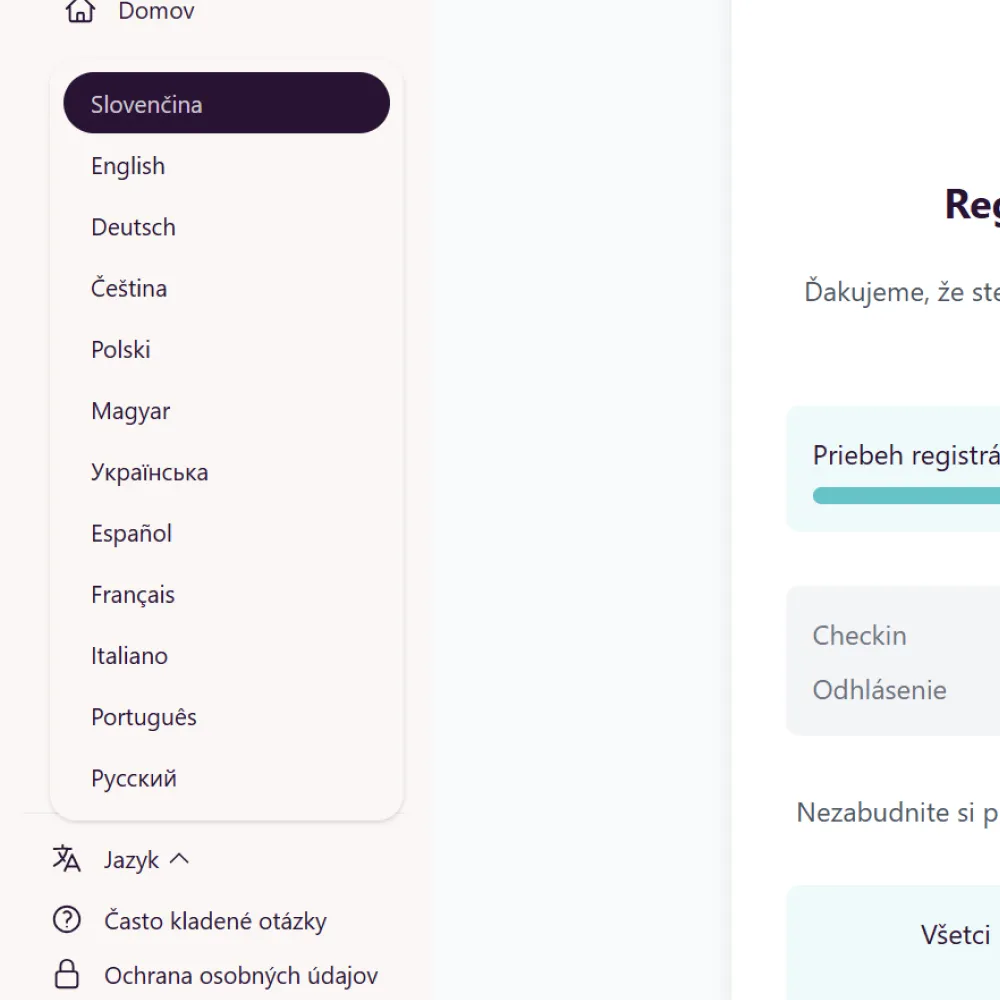Click the Jazyk translate icon

[66, 858]
